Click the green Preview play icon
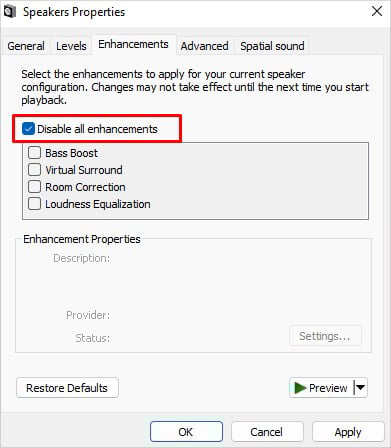This screenshot has width=391, height=448. pos(300,388)
